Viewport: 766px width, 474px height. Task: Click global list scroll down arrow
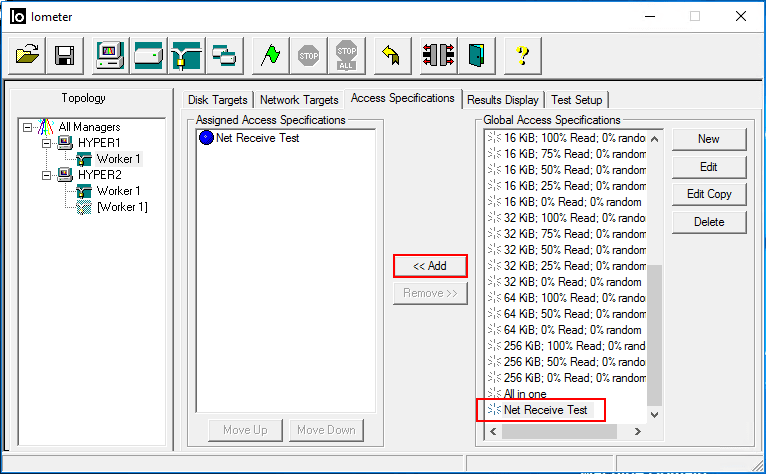pos(655,415)
